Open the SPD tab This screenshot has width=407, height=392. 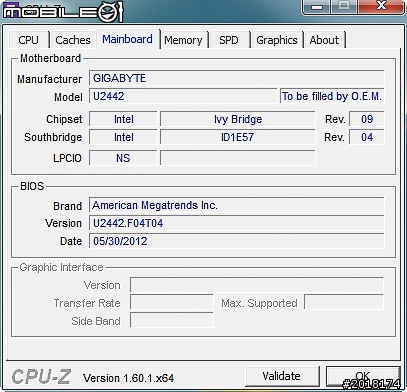pos(229,40)
